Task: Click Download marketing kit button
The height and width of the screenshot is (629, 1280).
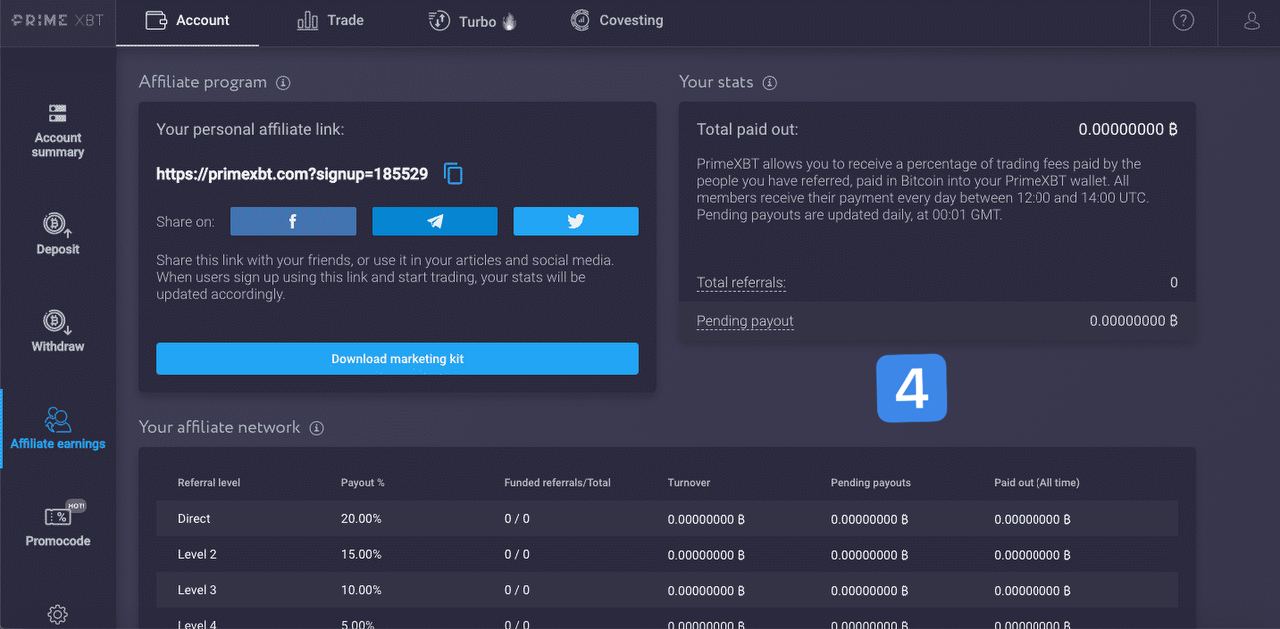Action: coord(397,359)
